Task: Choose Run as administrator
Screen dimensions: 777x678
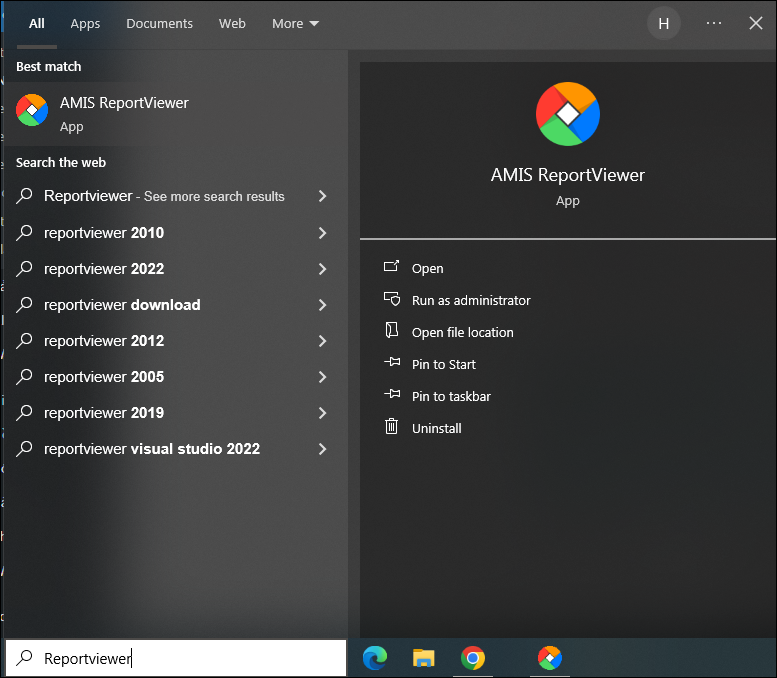Action: click(x=470, y=300)
